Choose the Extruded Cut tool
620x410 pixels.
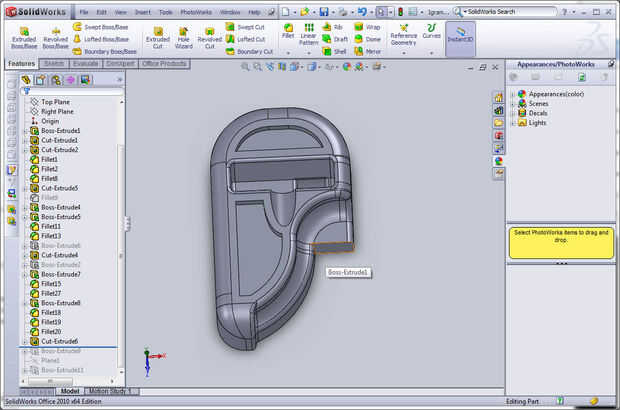pyautogui.click(x=158, y=35)
